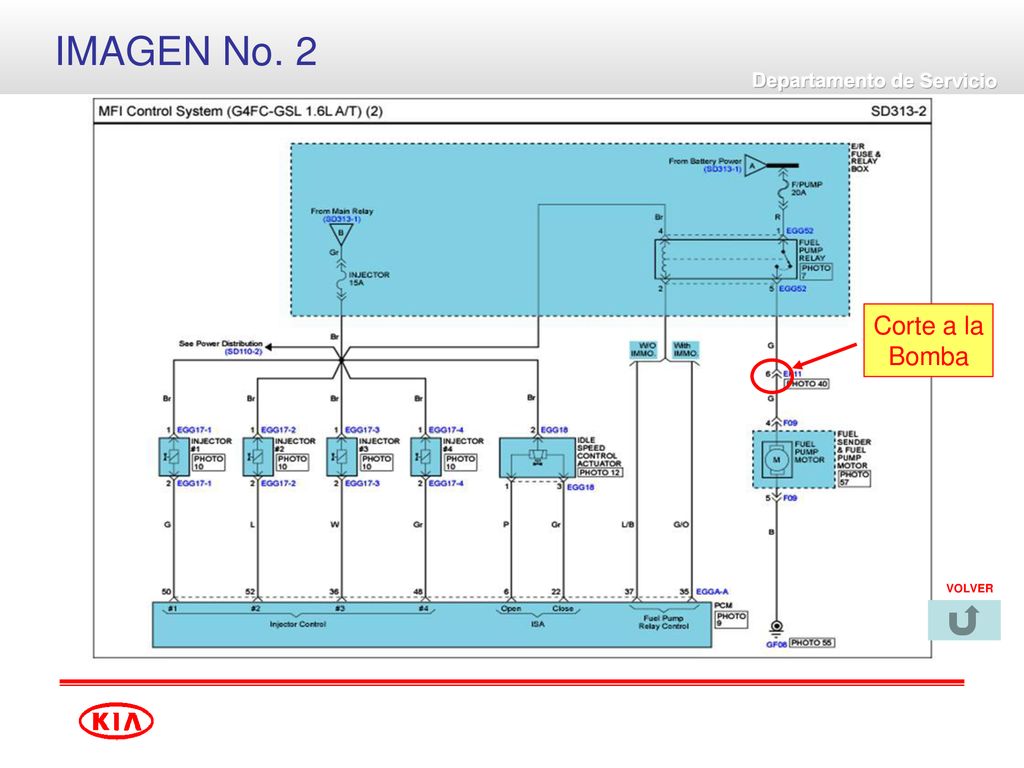This screenshot has width=1024, height=768.
Task: Click EGG18 label at actuator pin 3
Action: click(580, 487)
